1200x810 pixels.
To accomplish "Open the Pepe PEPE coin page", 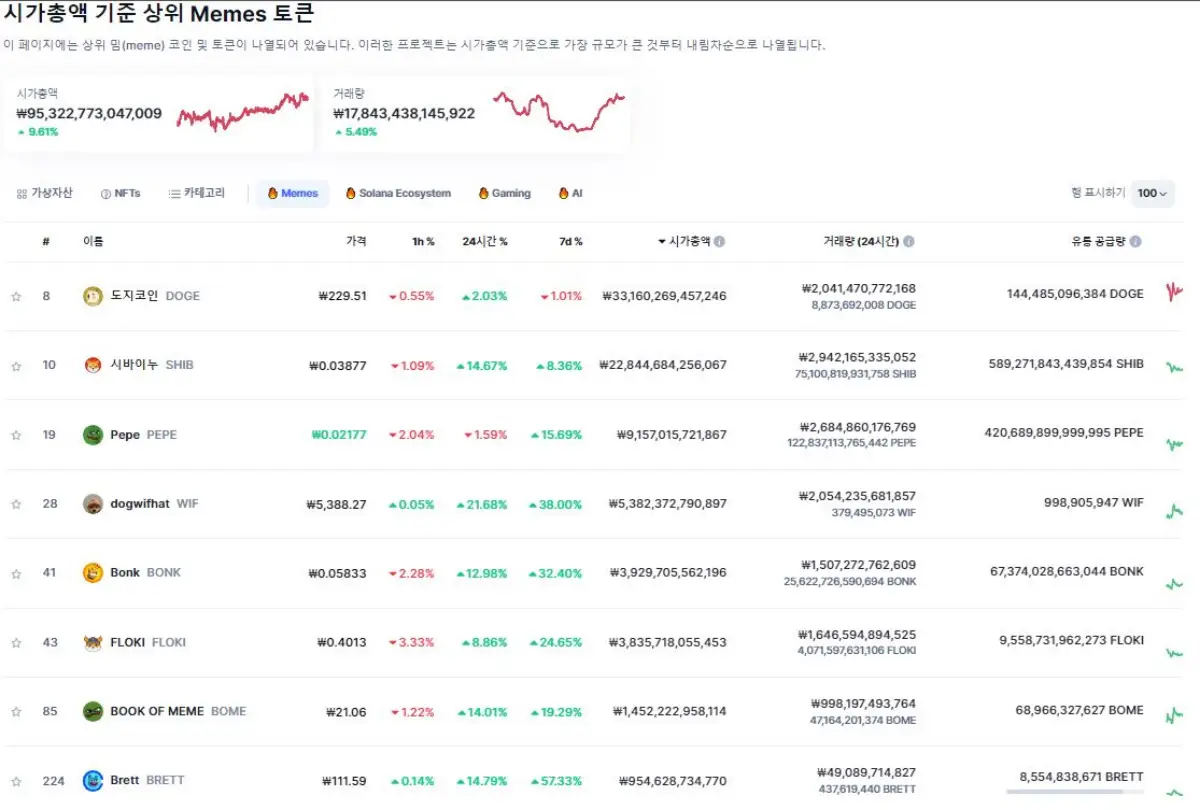I will pos(143,435).
